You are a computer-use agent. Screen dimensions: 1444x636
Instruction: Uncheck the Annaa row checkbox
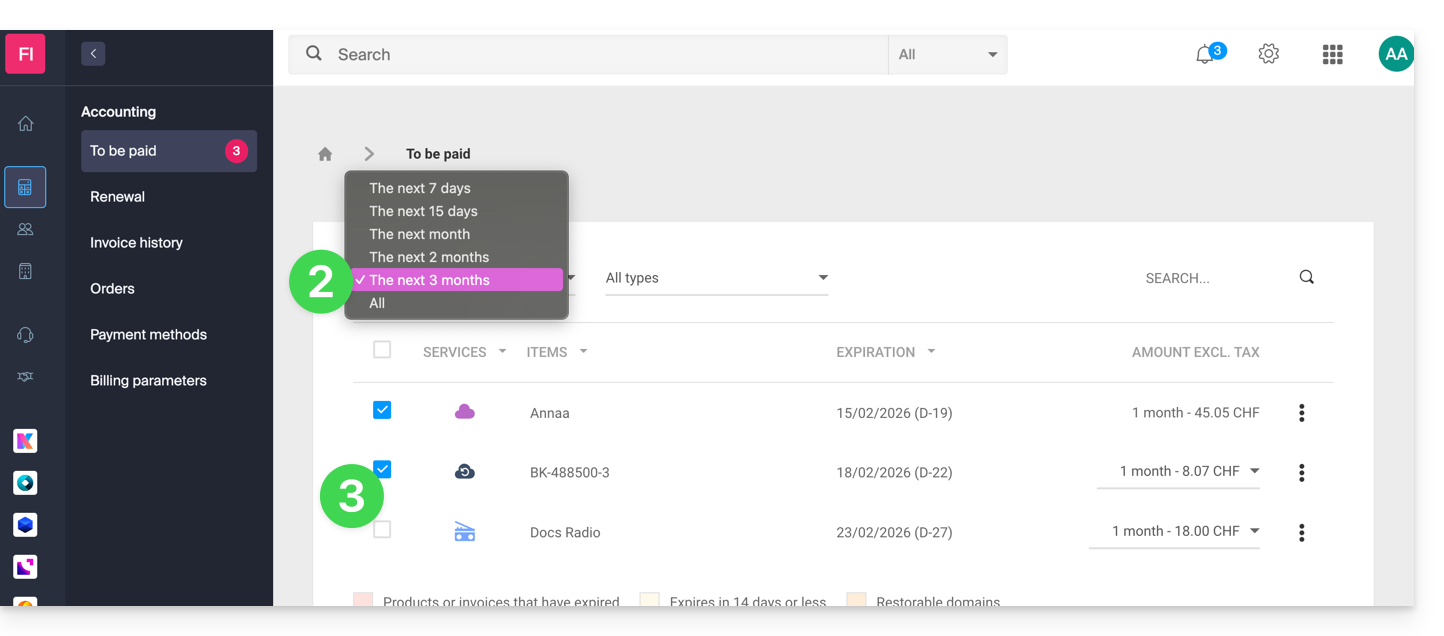382,410
